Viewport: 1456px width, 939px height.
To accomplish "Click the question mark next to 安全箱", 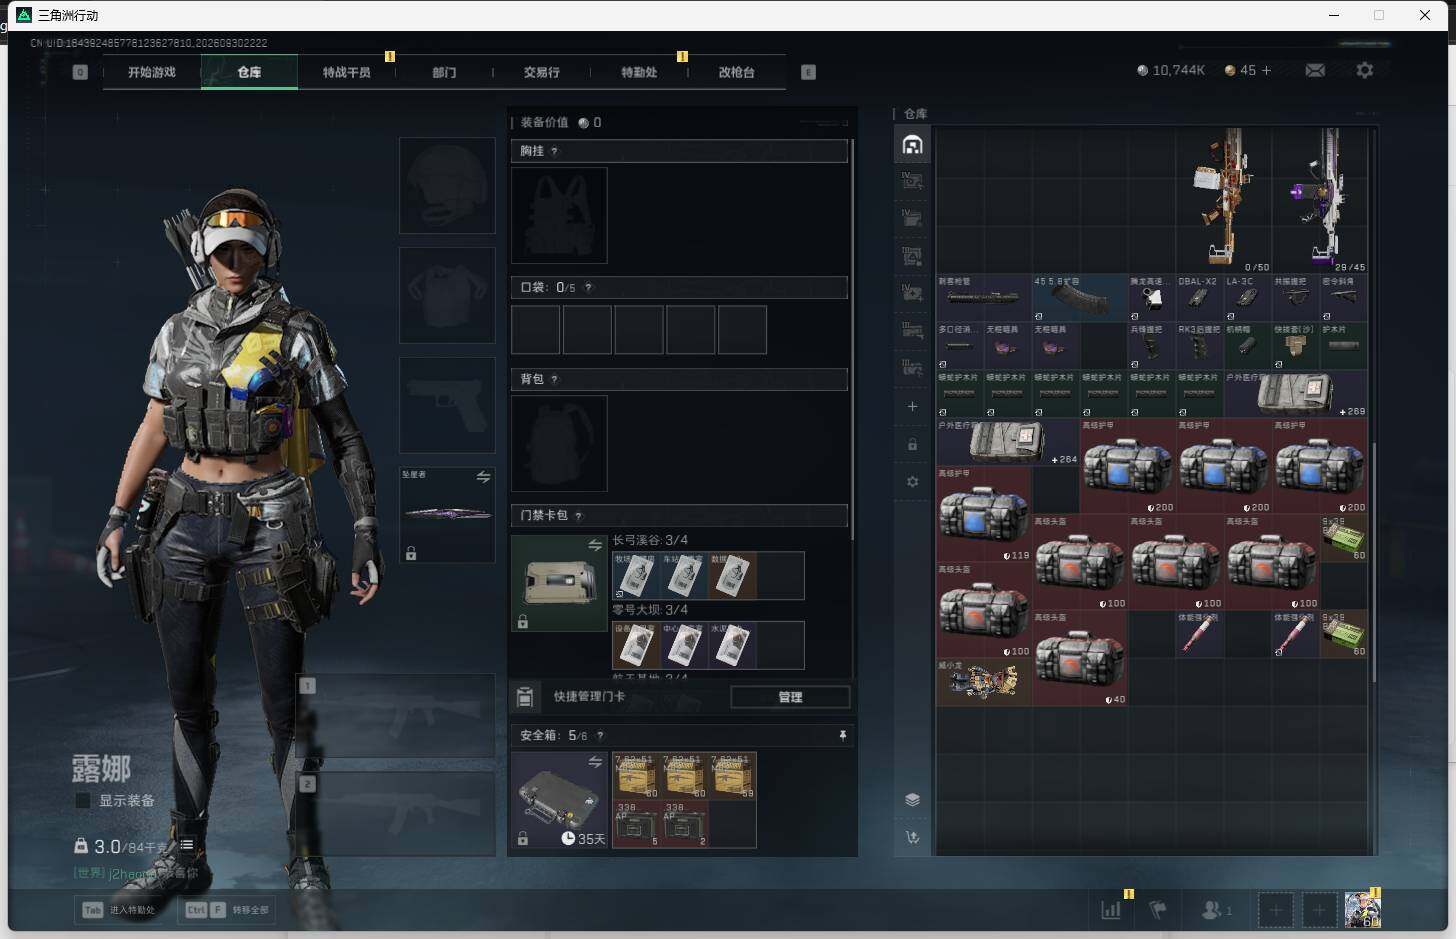I will click(x=600, y=735).
